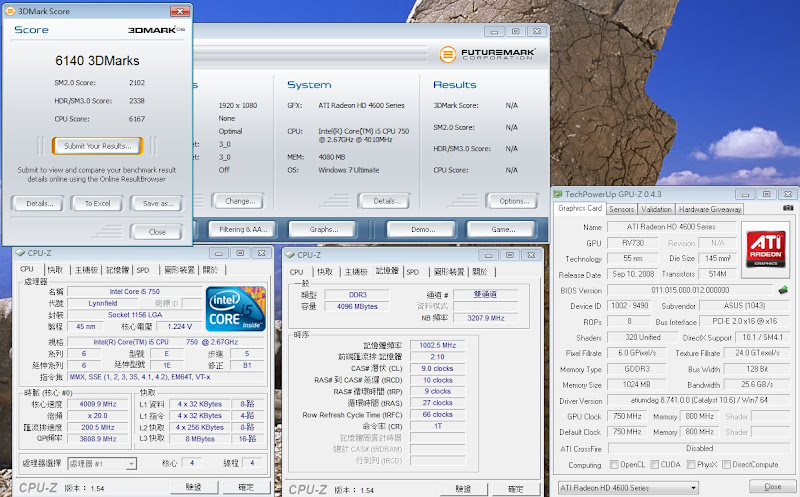Click the Close button in GPU-Z
This screenshot has height=497, width=800.
(x=772, y=487)
